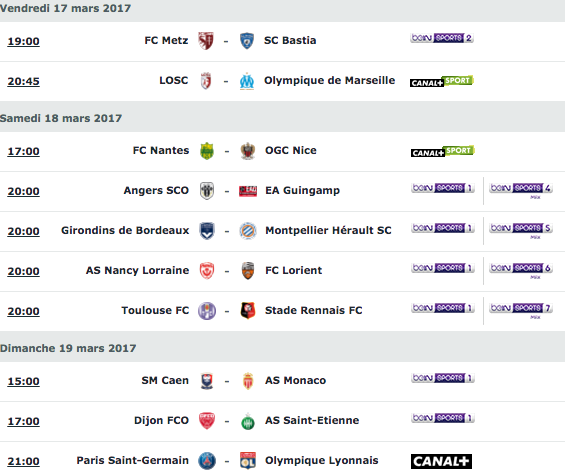The height and width of the screenshot is (476, 565).
Task: Click Canal+ Sport logo for Nantes match
Action: [443, 151]
